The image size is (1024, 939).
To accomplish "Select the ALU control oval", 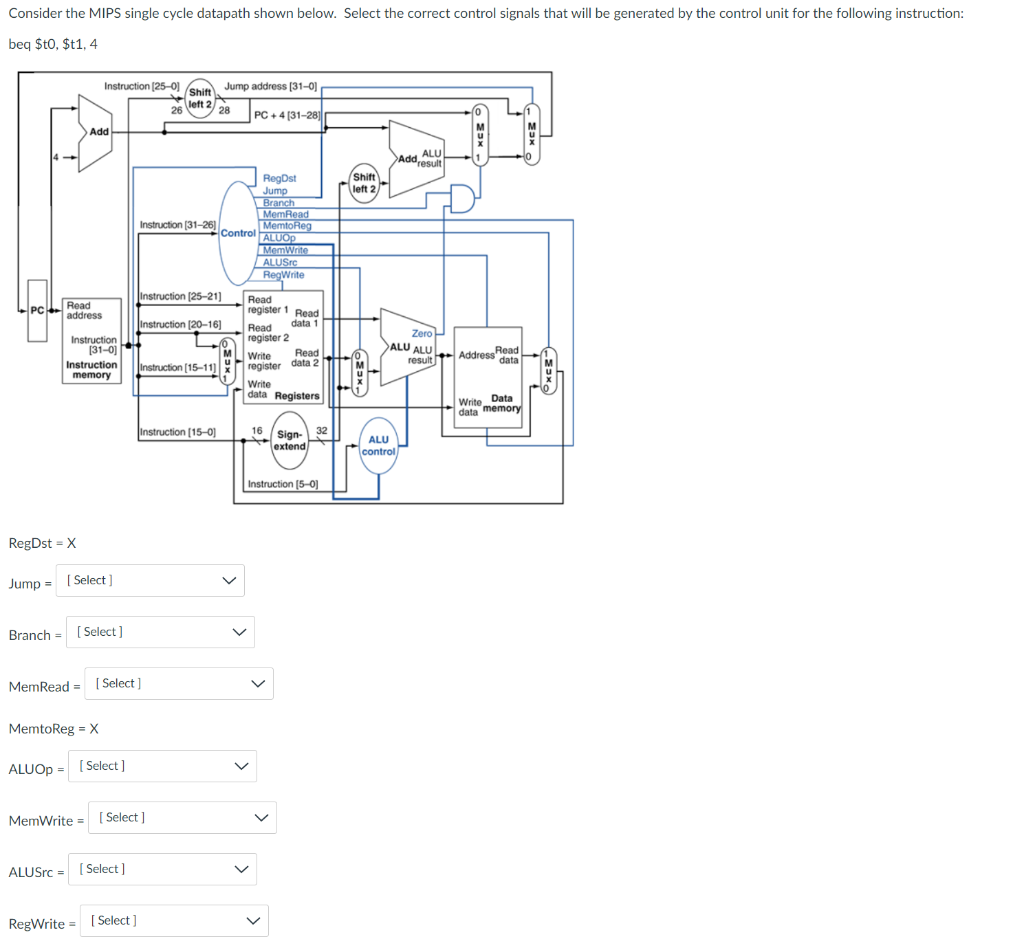I will point(378,443).
